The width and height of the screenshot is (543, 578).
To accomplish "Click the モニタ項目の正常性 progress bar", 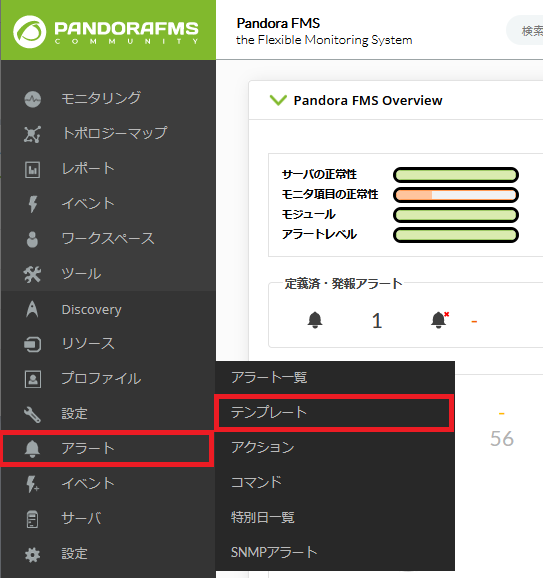I will tap(456, 195).
